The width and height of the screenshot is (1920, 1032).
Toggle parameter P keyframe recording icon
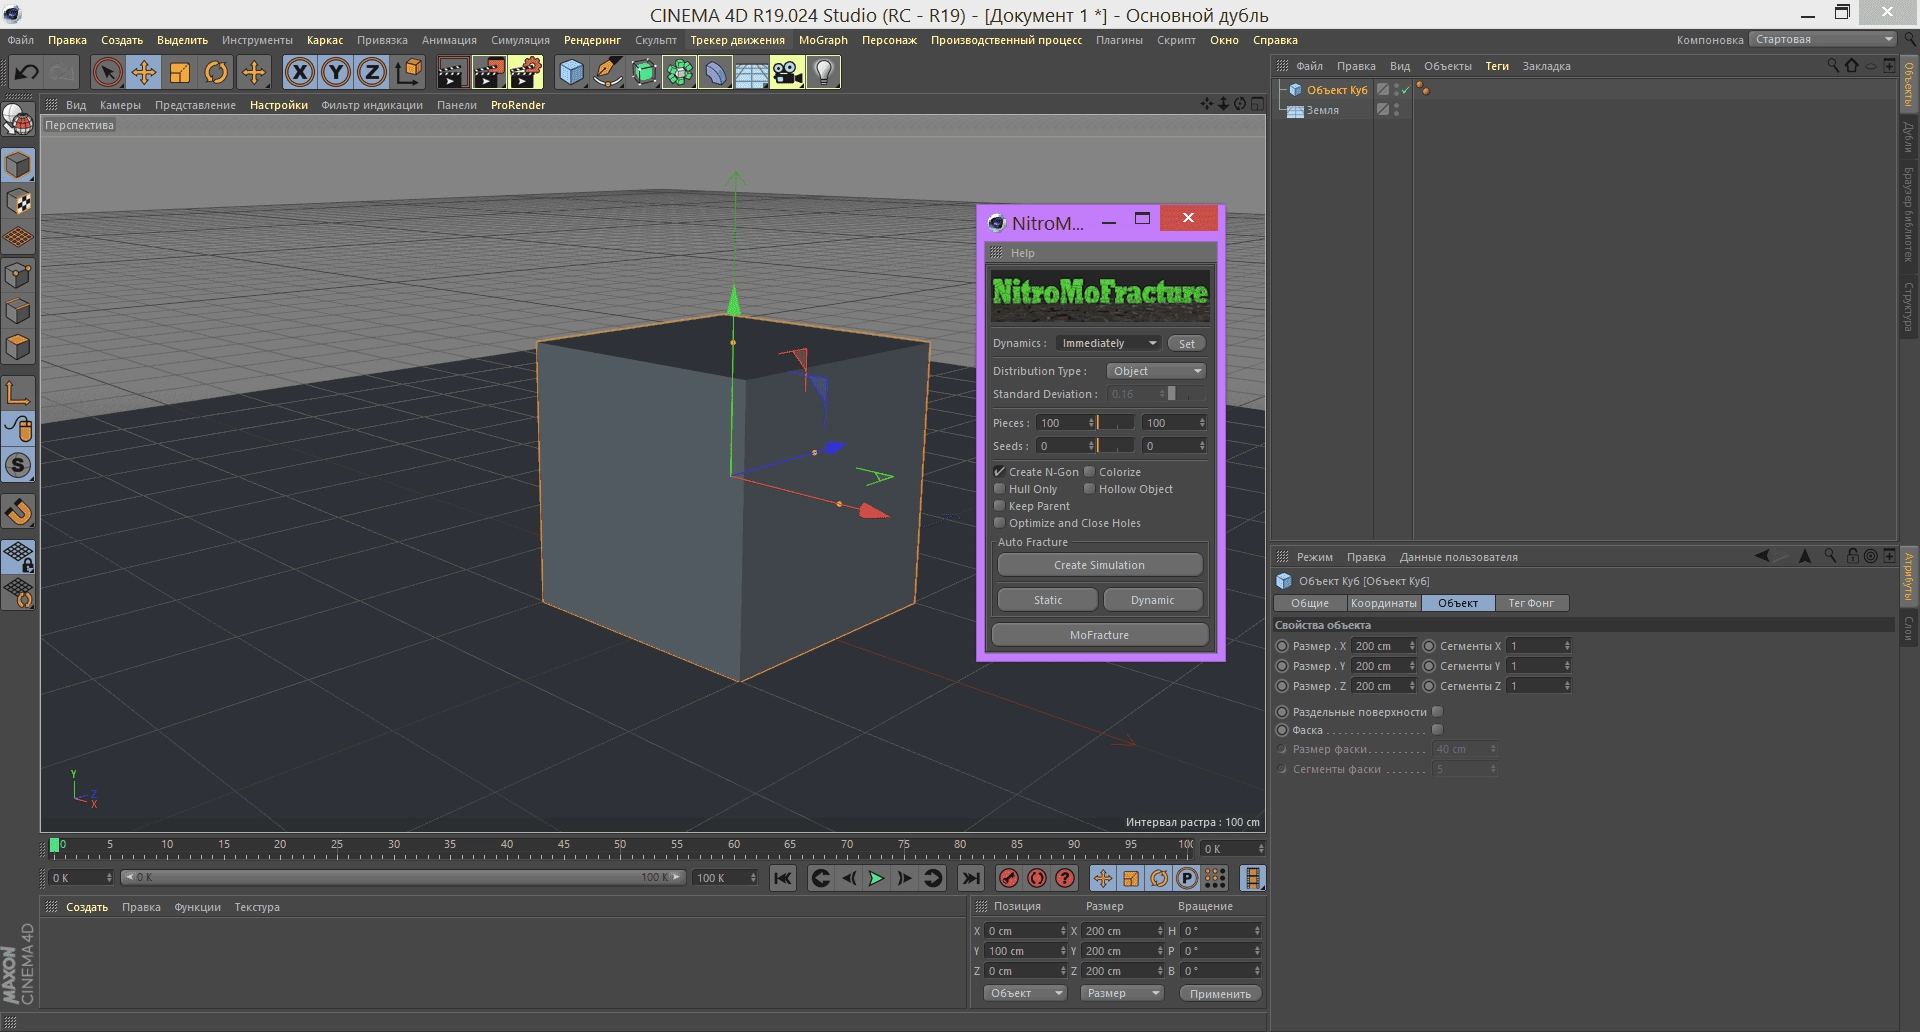tap(1186, 878)
